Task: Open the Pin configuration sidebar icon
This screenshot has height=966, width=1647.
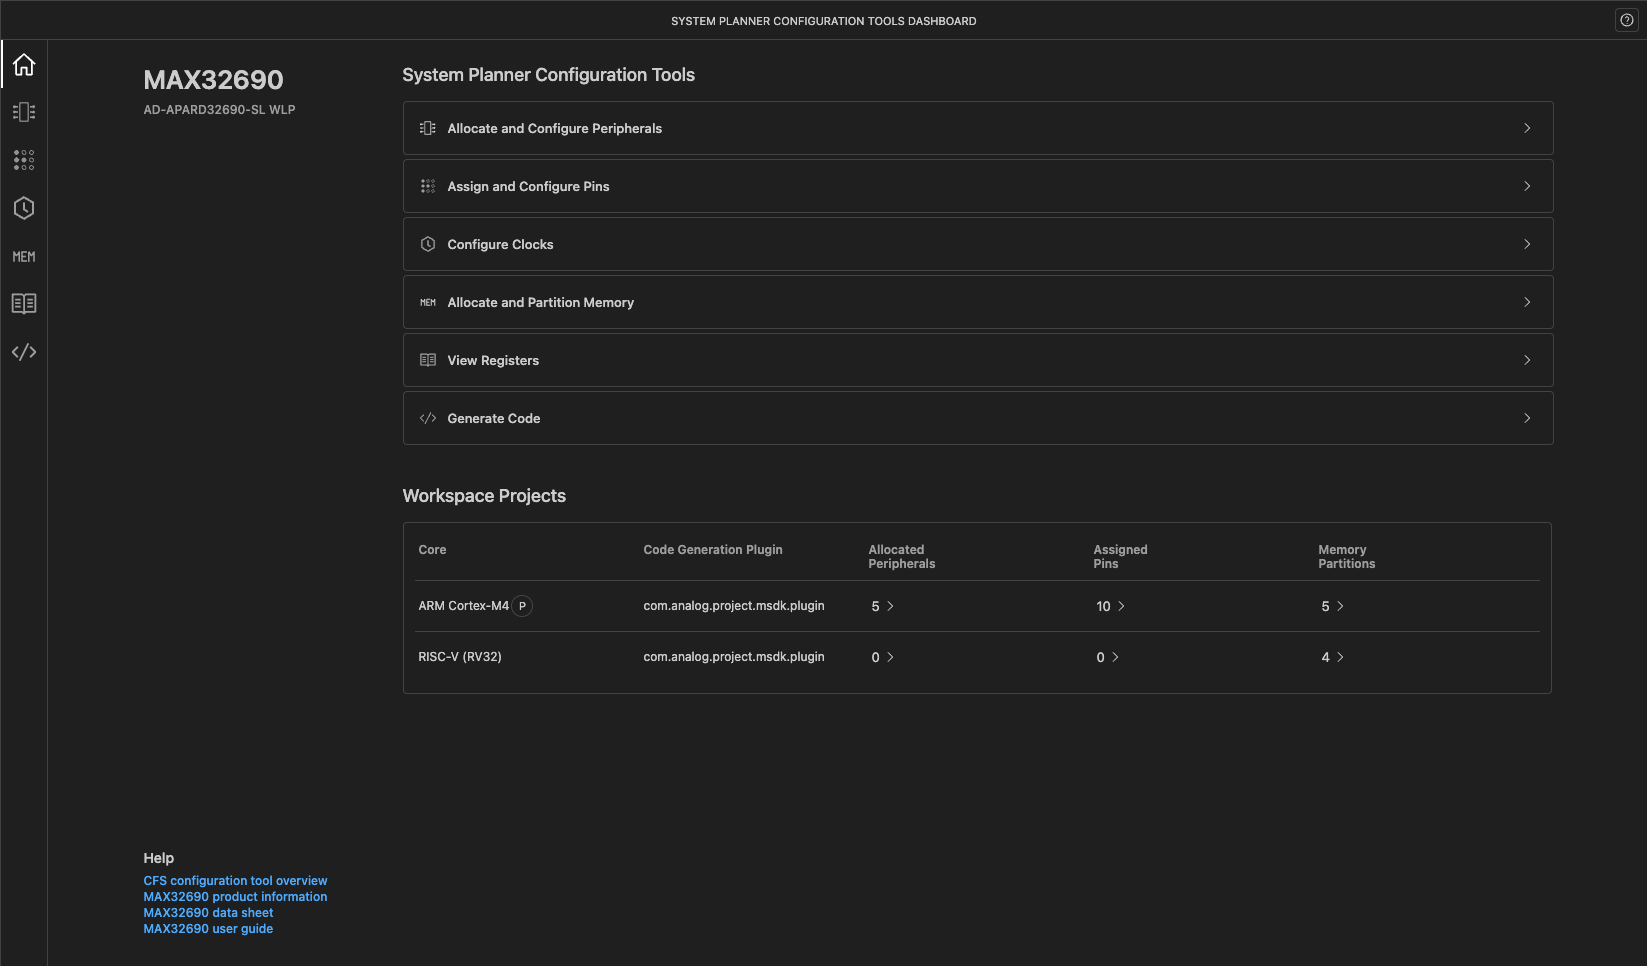Action: [x=24, y=160]
